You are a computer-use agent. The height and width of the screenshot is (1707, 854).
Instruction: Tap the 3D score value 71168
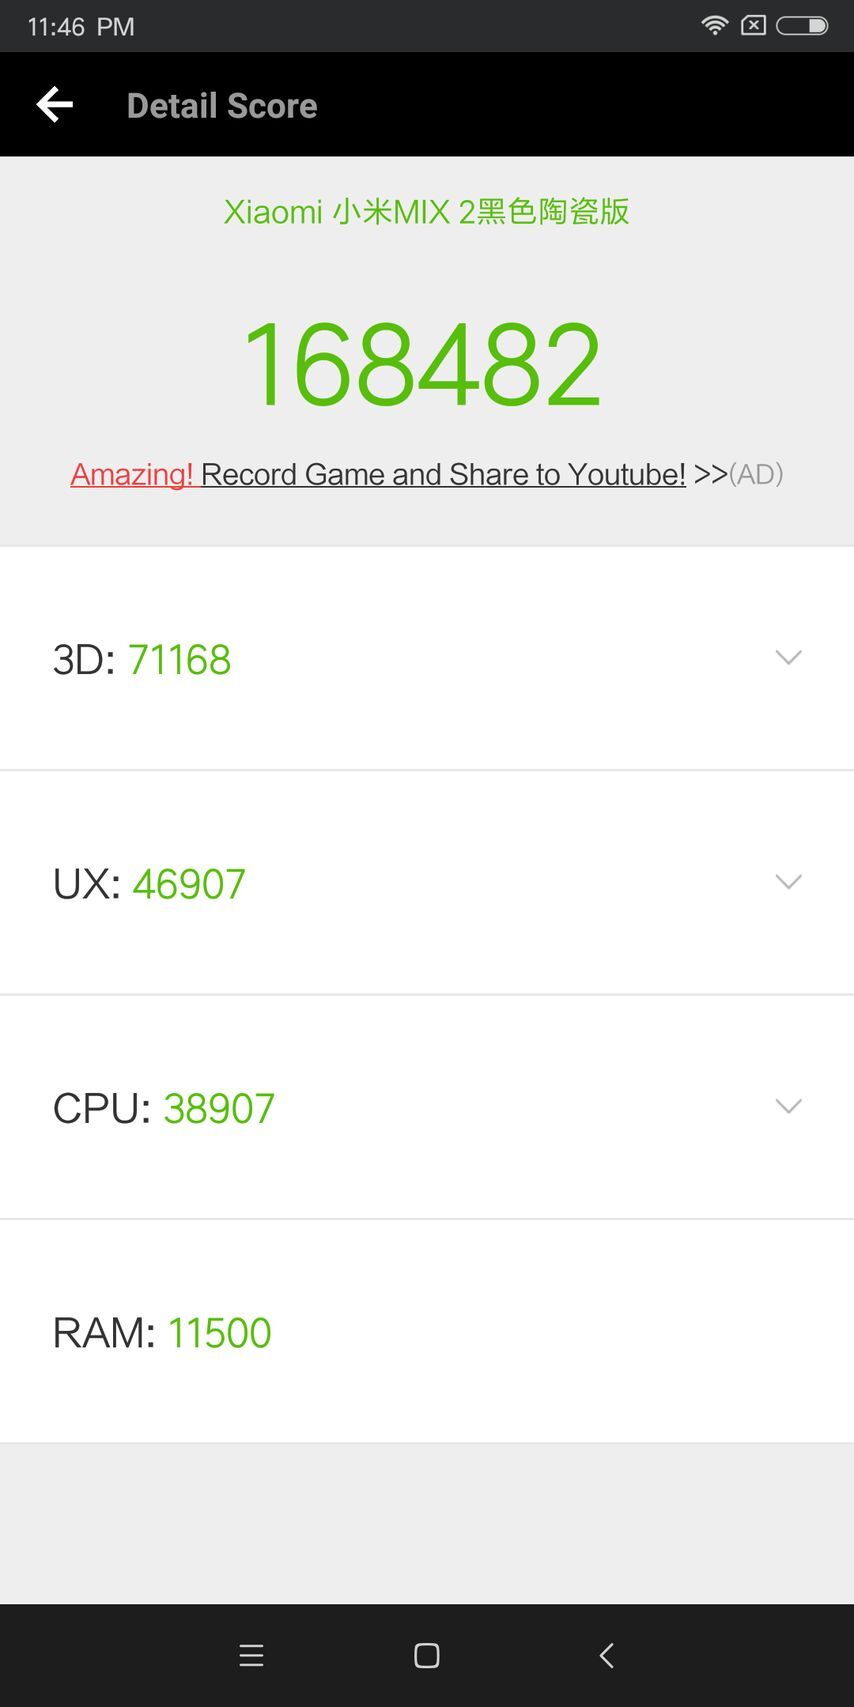(180, 658)
